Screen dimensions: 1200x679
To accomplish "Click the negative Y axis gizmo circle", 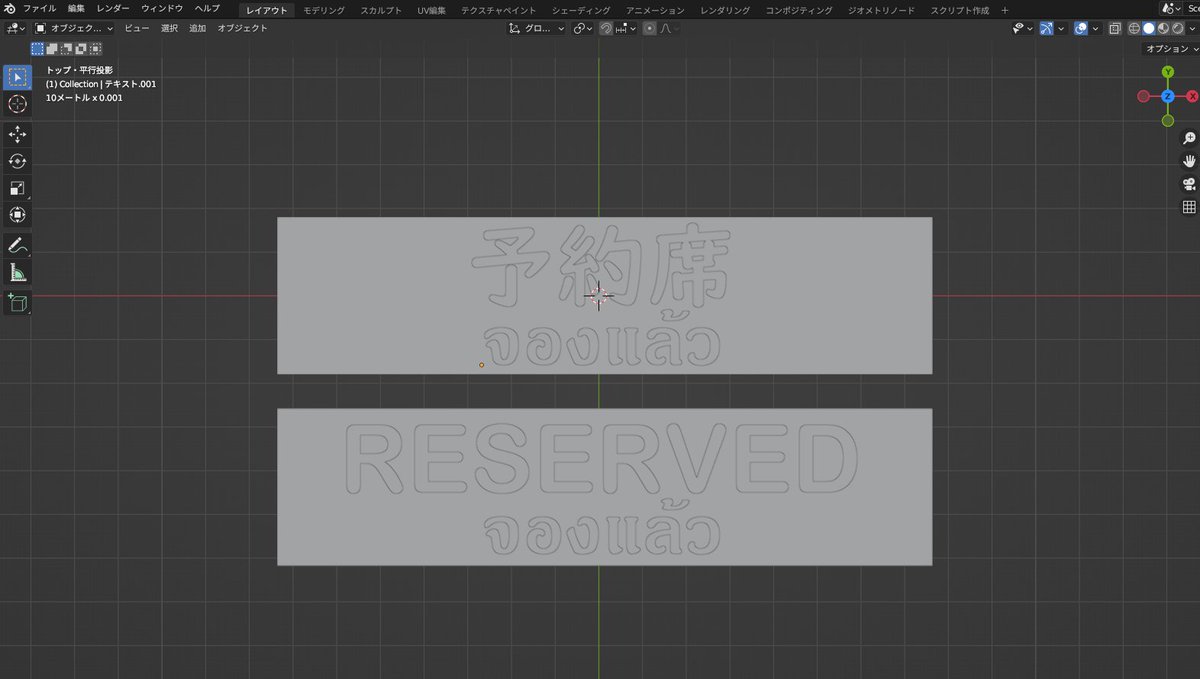I will (1167, 120).
